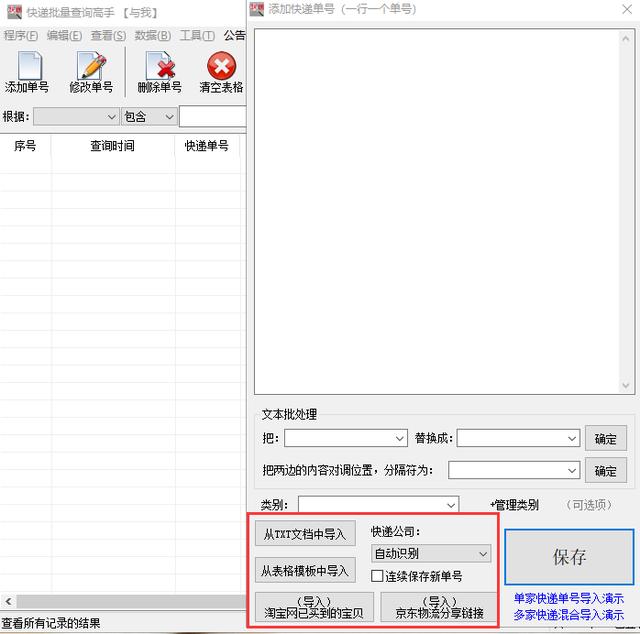Expand the 把 find-text dropdown

click(400, 438)
